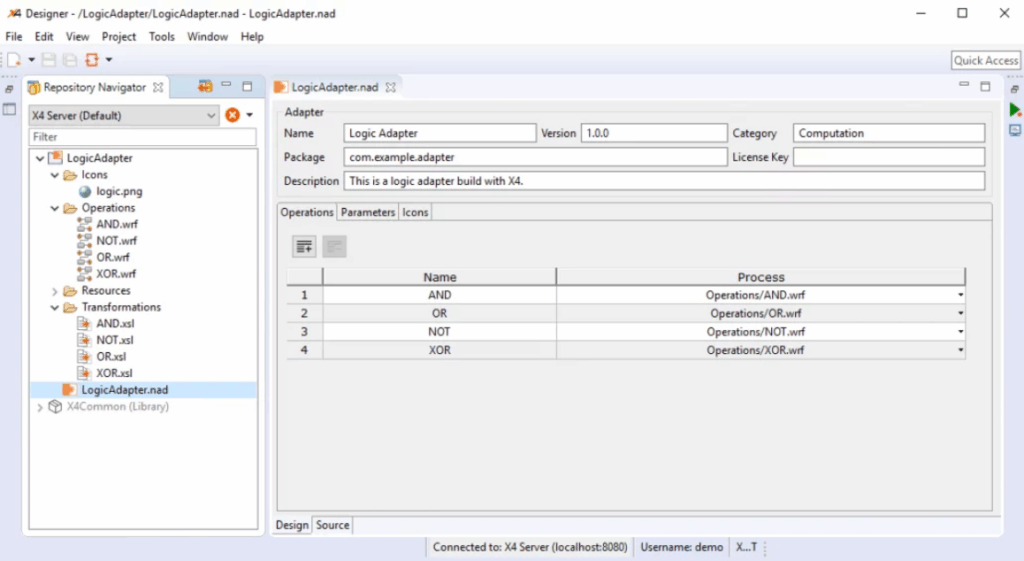1024x561 pixels.
Task: Click the green run icon on right sidebar
Action: 1015,110
